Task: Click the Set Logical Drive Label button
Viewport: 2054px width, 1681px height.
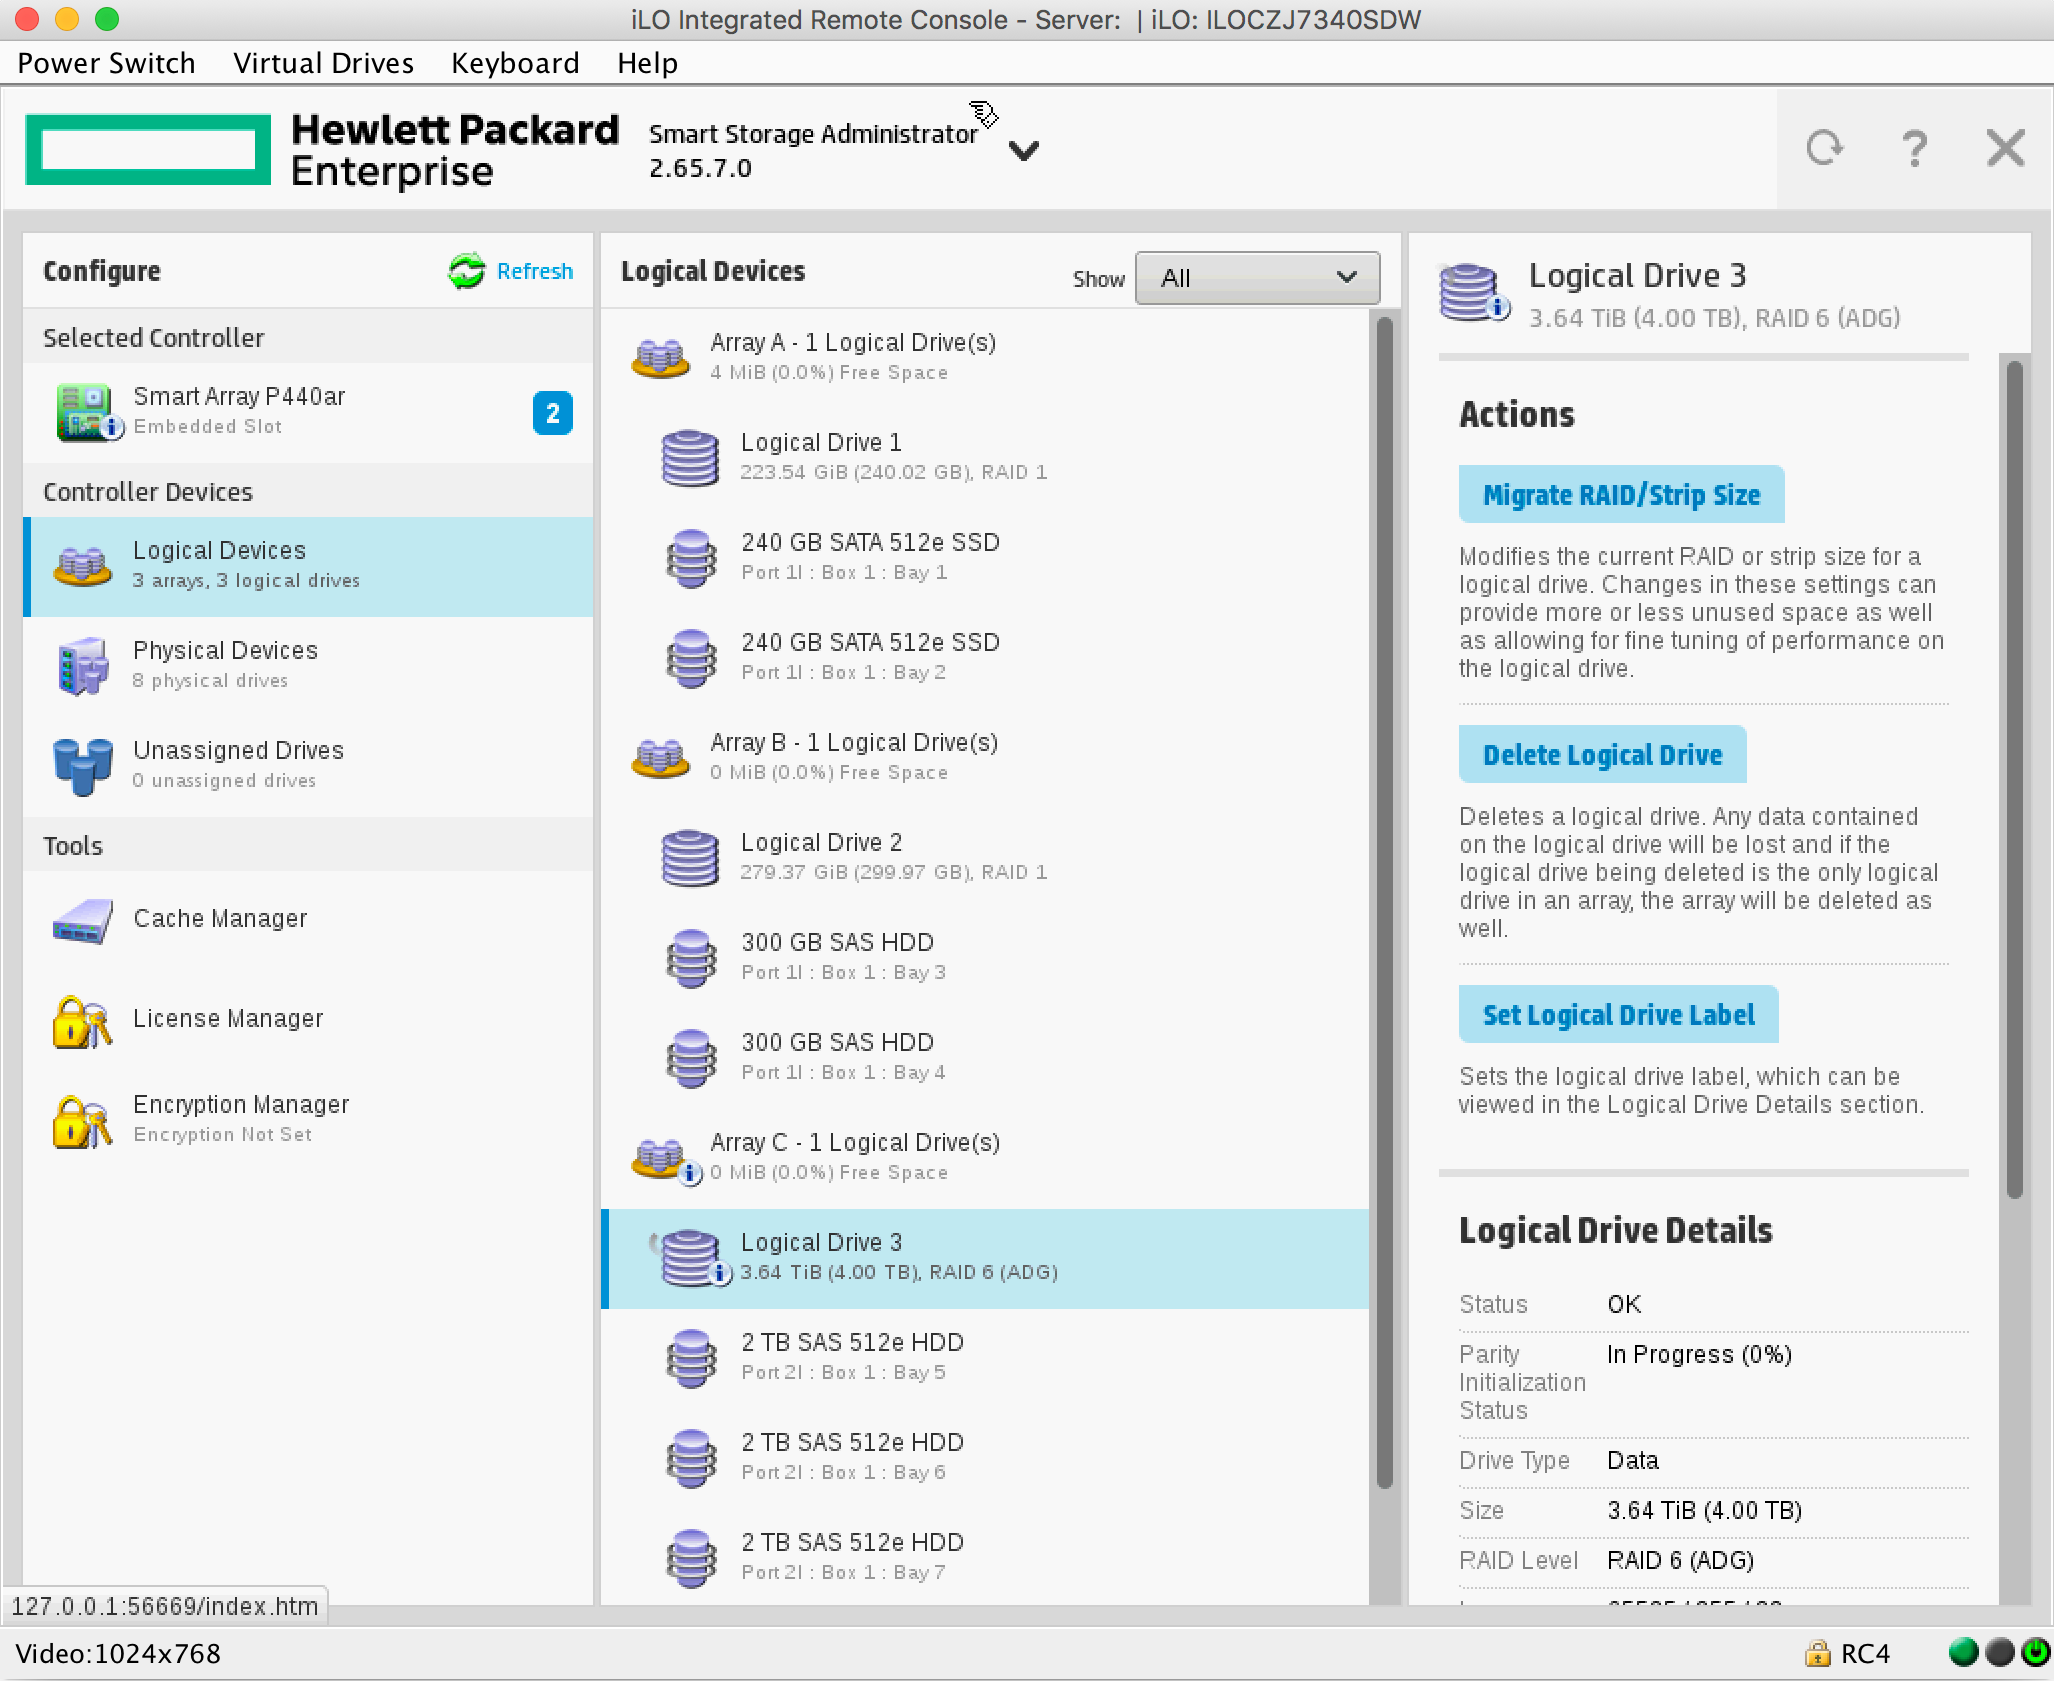Action: click(1618, 1014)
